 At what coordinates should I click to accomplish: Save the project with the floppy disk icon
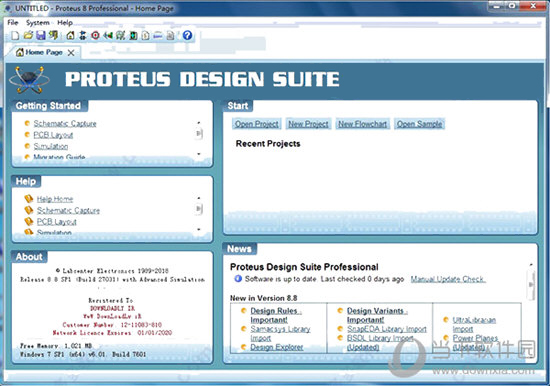41,35
